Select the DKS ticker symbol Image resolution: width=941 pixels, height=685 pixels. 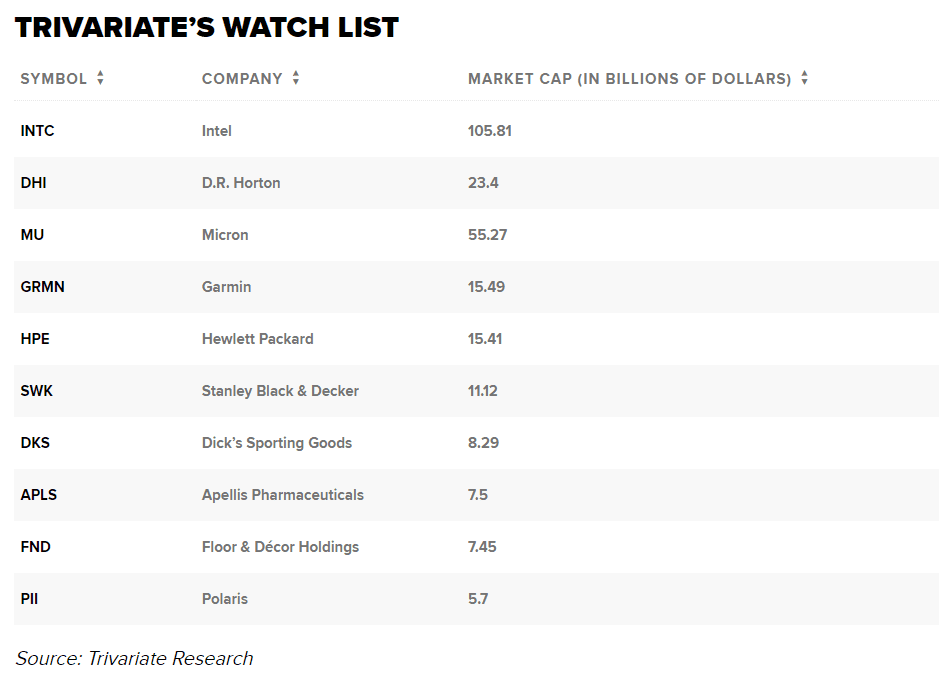point(35,443)
